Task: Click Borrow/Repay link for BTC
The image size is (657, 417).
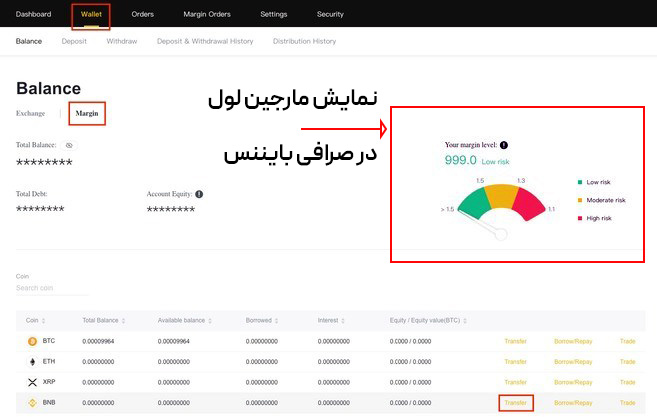Action: tap(574, 341)
